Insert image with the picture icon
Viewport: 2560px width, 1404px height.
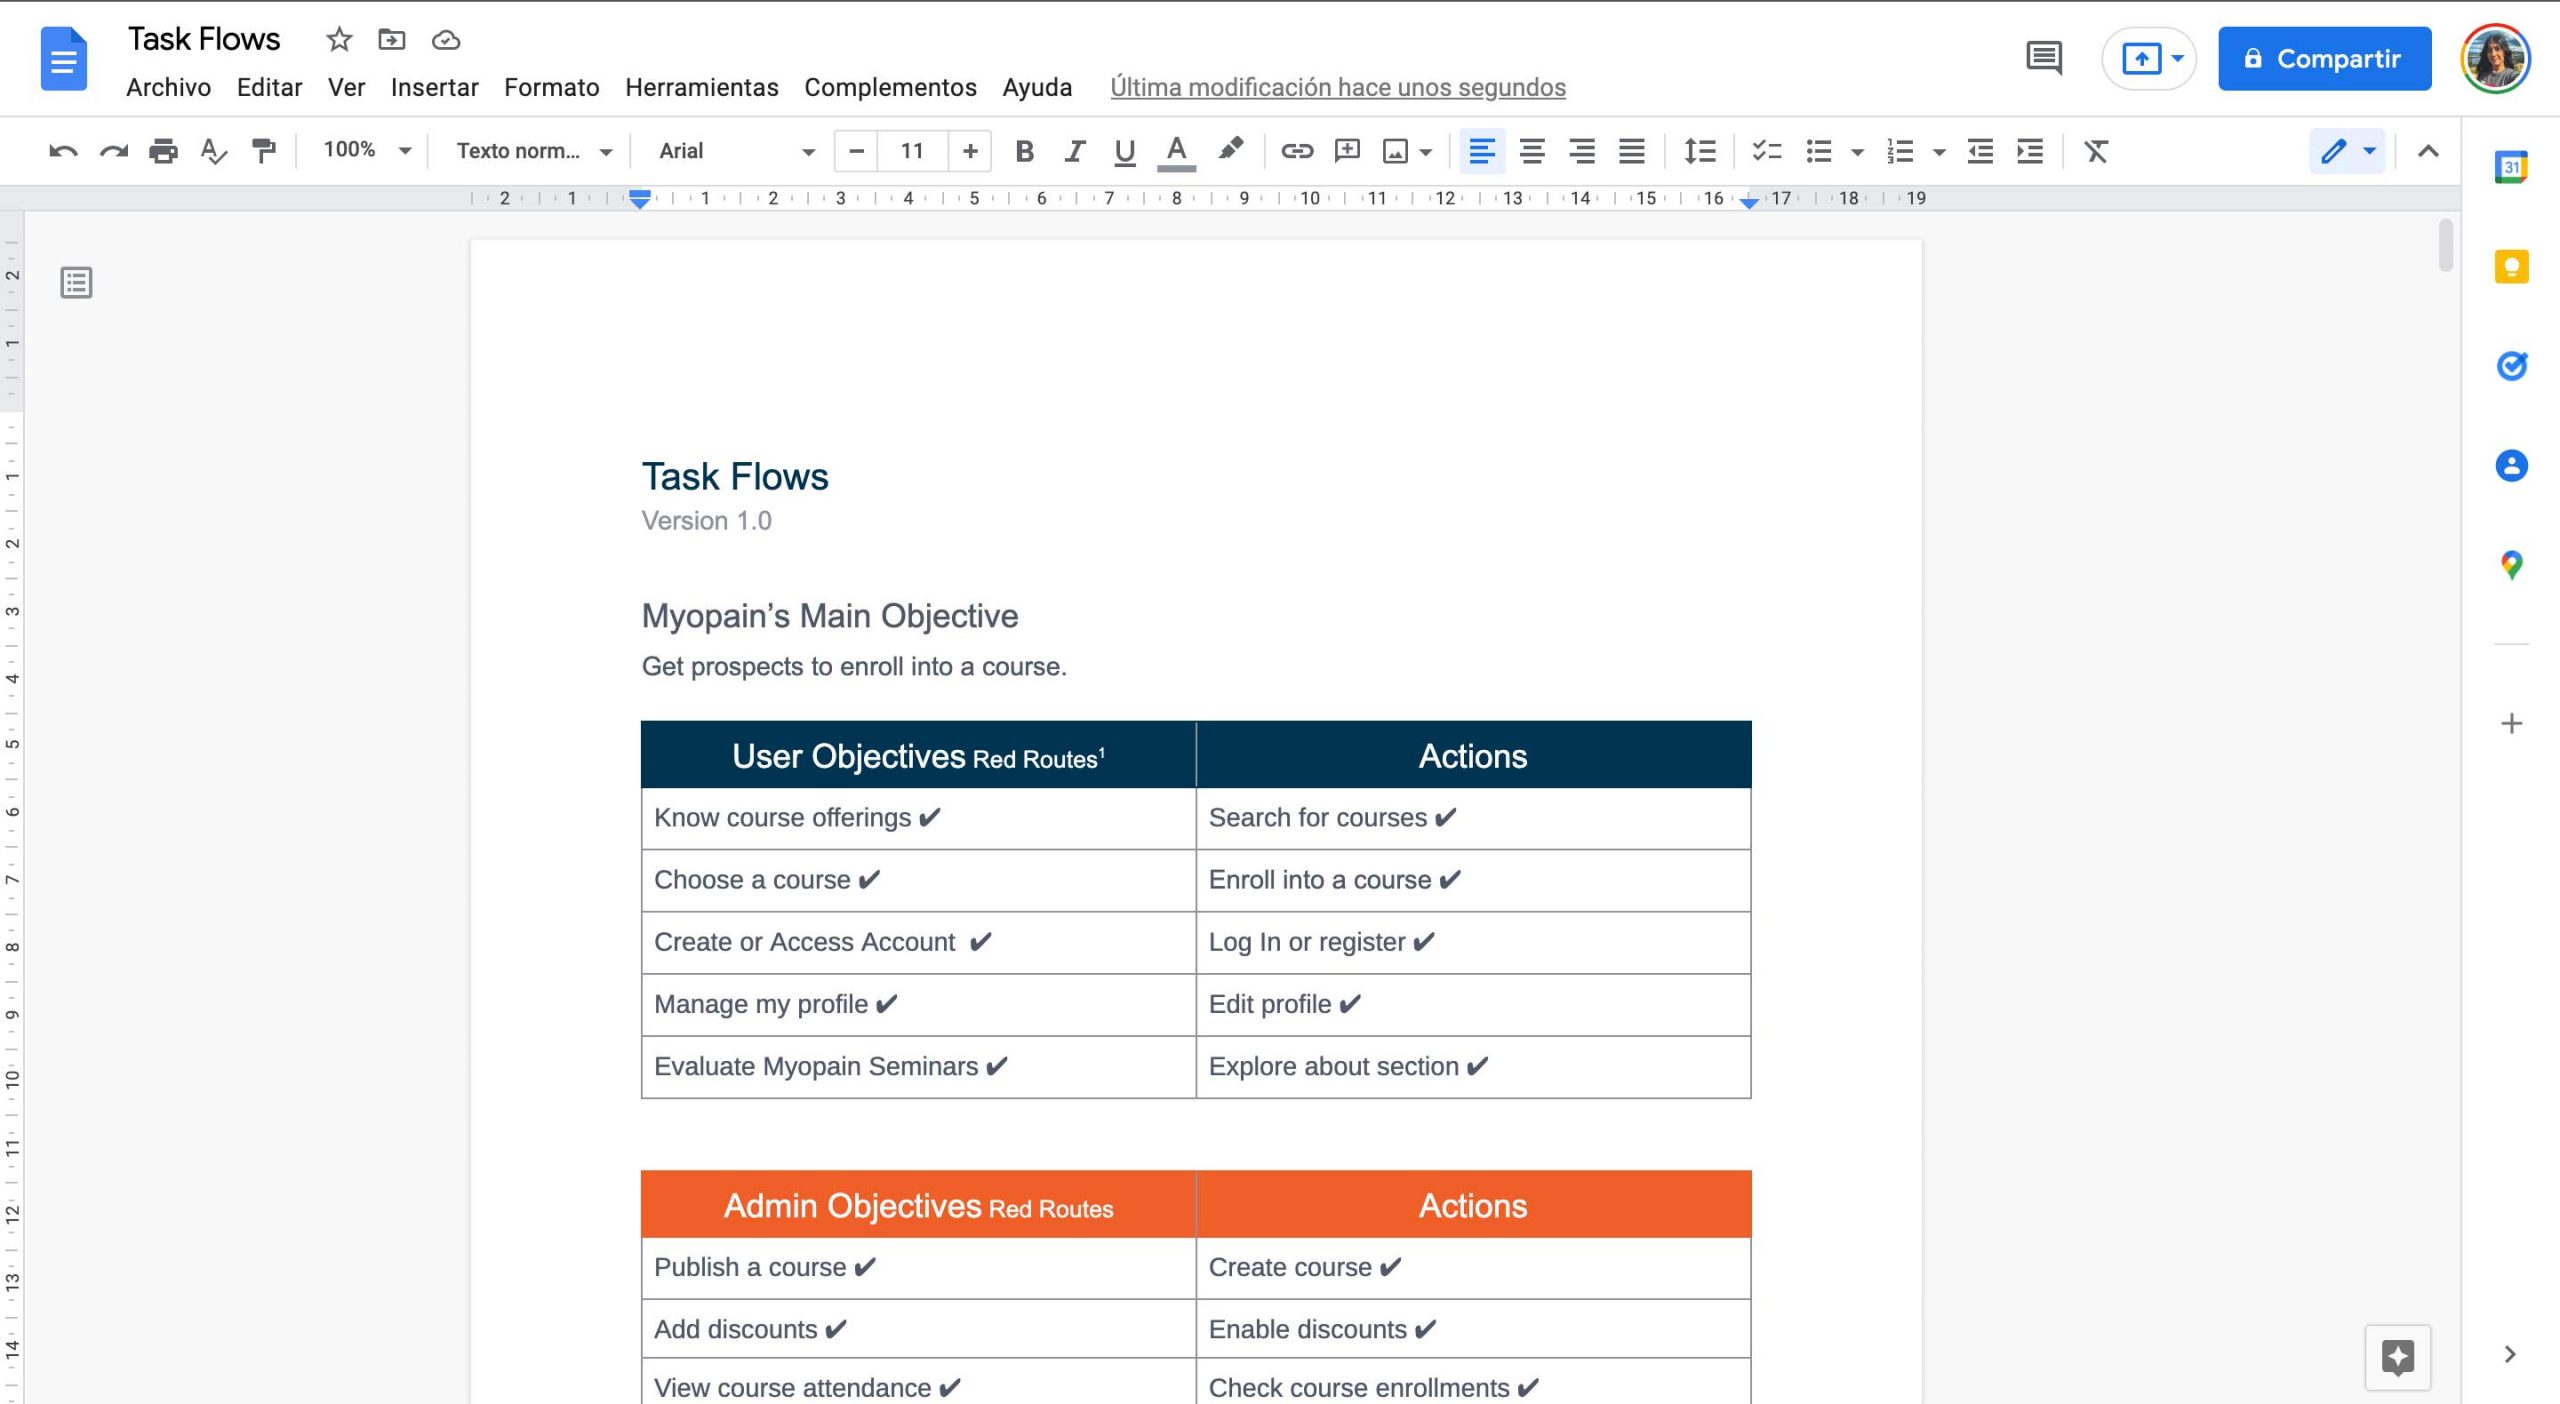tap(1395, 151)
